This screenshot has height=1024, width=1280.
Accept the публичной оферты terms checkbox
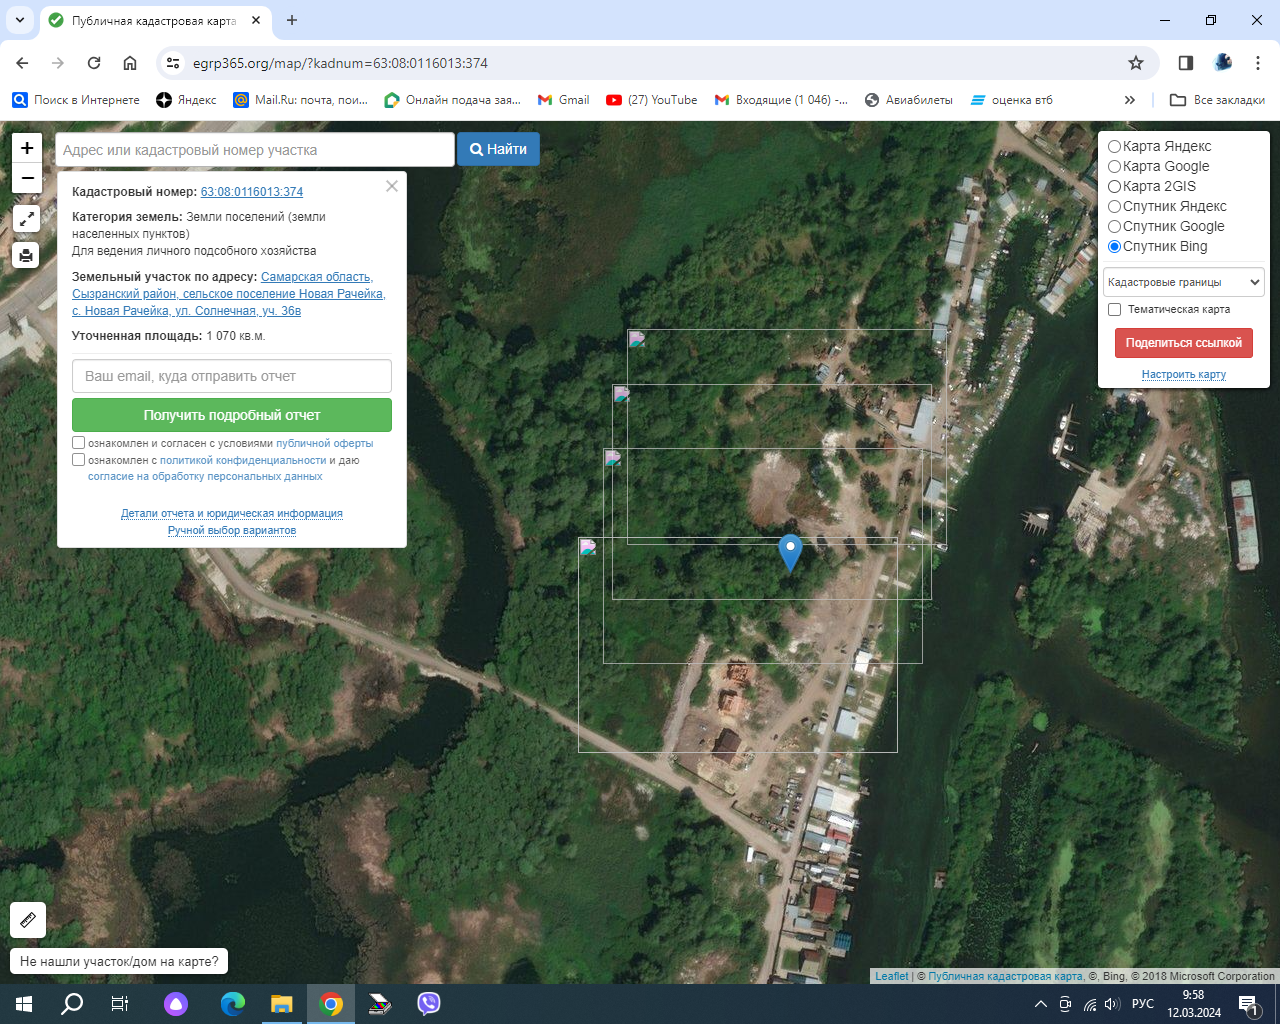(x=78, y=443)
